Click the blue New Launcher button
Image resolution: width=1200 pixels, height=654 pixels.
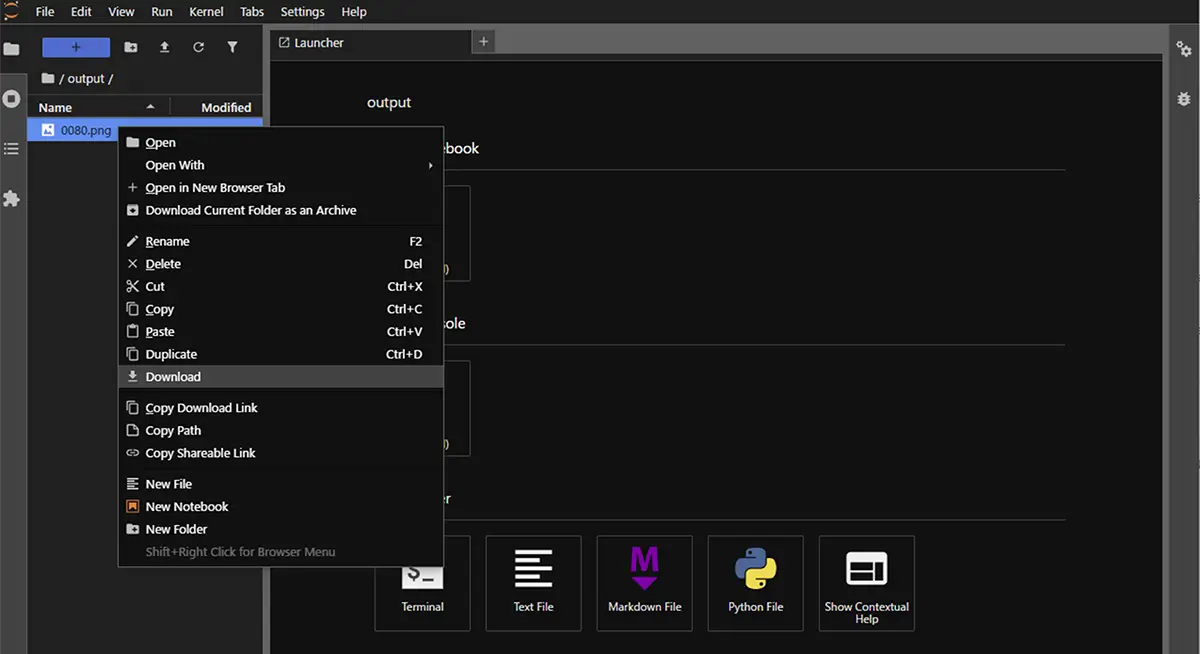pos(76,47)
